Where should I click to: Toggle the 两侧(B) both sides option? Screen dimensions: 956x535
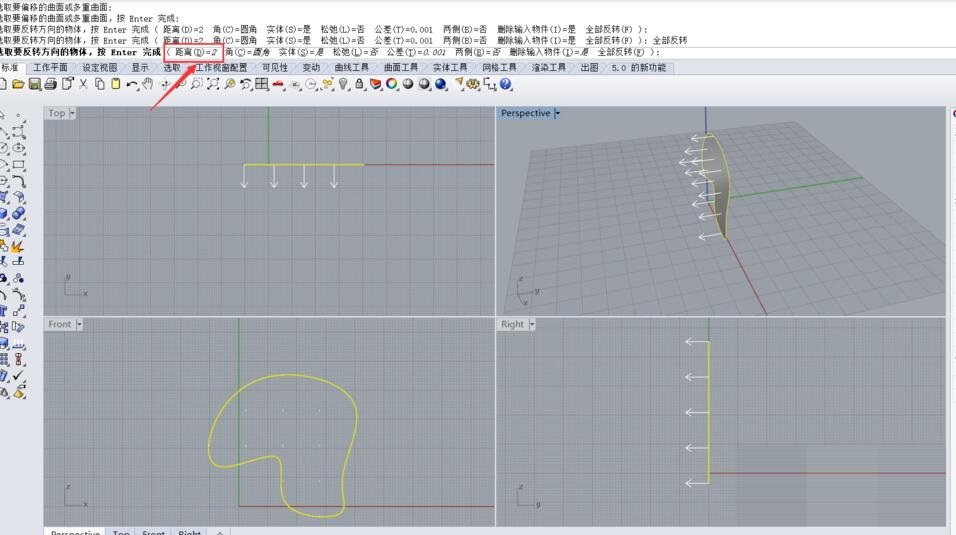pyautogui.click(x=478, y=52)
